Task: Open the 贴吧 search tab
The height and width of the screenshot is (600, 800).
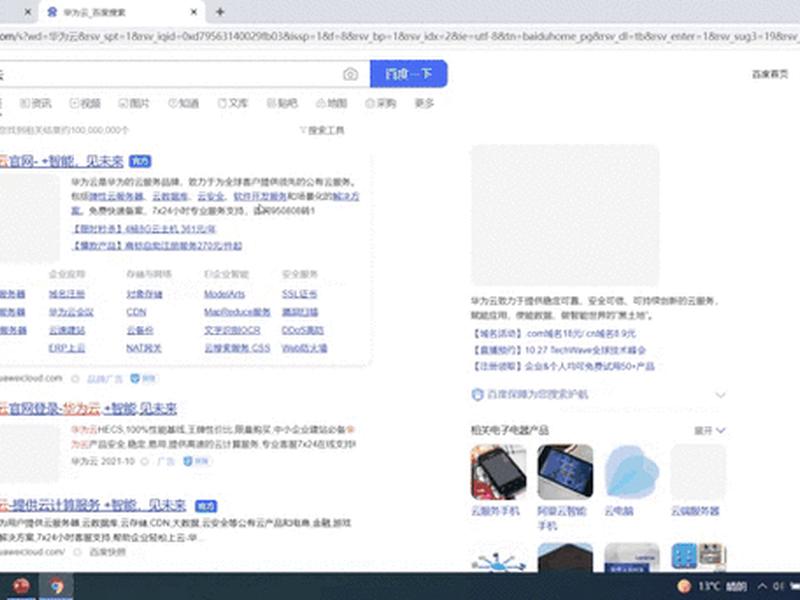Action: pyautogui.click(x=282, y=104)
